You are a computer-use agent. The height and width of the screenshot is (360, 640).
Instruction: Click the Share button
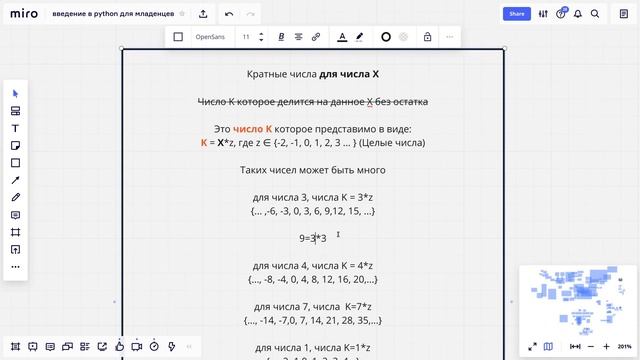pyautogui.click(x=517, y=14)
